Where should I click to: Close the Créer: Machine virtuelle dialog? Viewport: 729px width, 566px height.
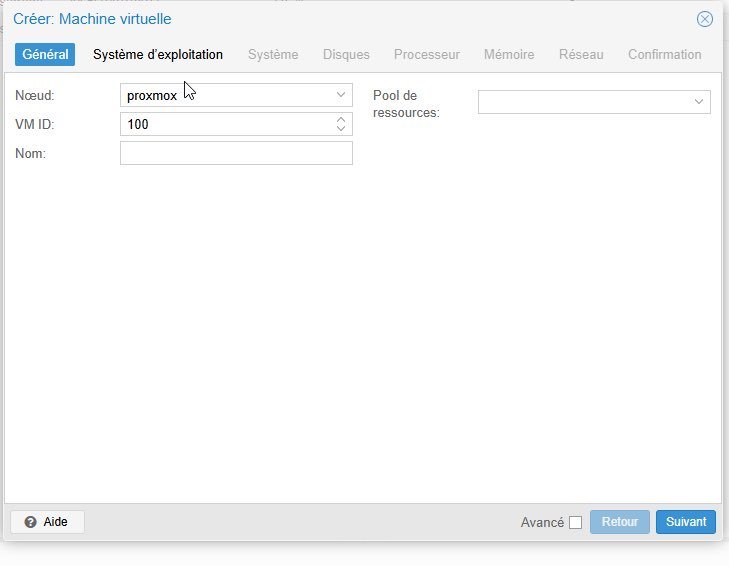coord(704,19)
